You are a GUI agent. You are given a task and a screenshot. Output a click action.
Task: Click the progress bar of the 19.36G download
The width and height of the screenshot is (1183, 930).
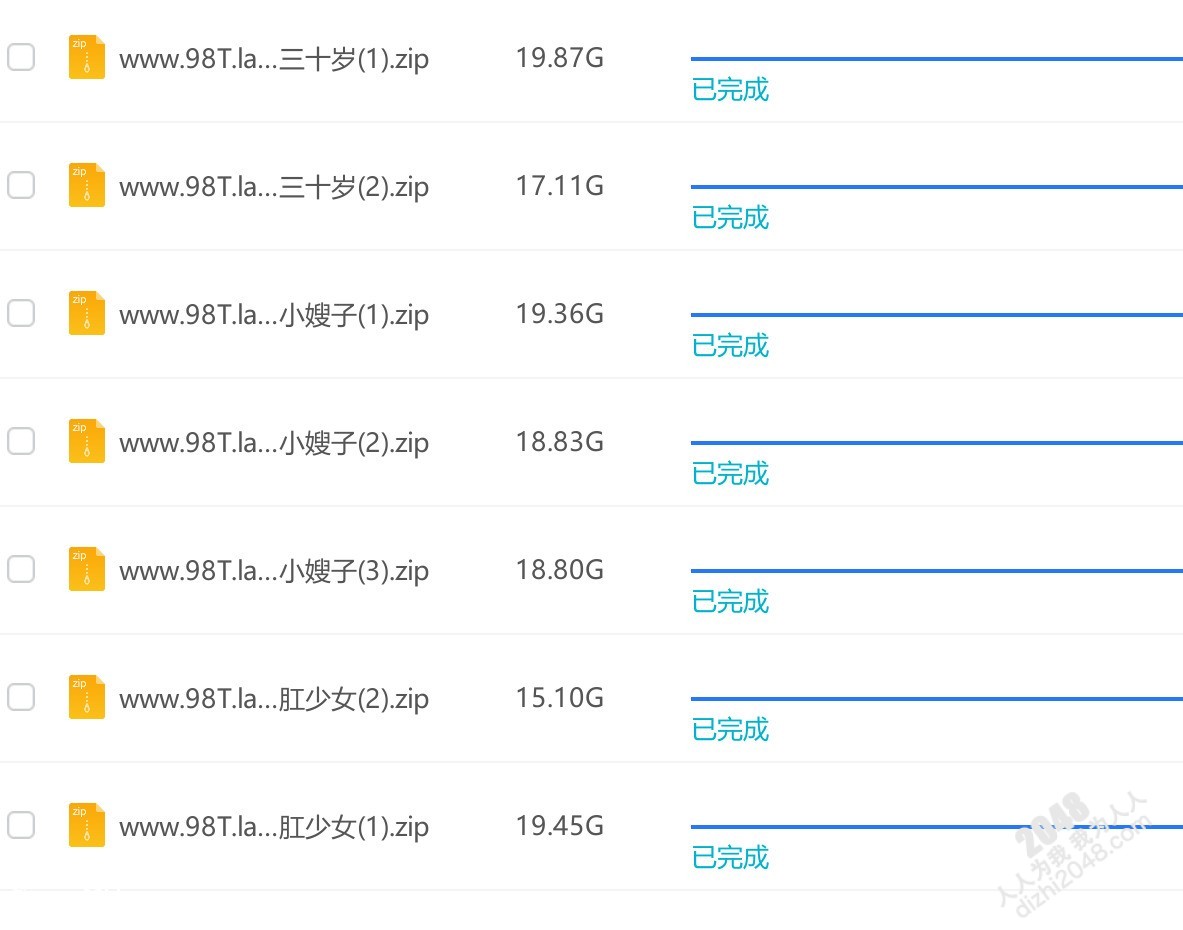pos(936,315)
